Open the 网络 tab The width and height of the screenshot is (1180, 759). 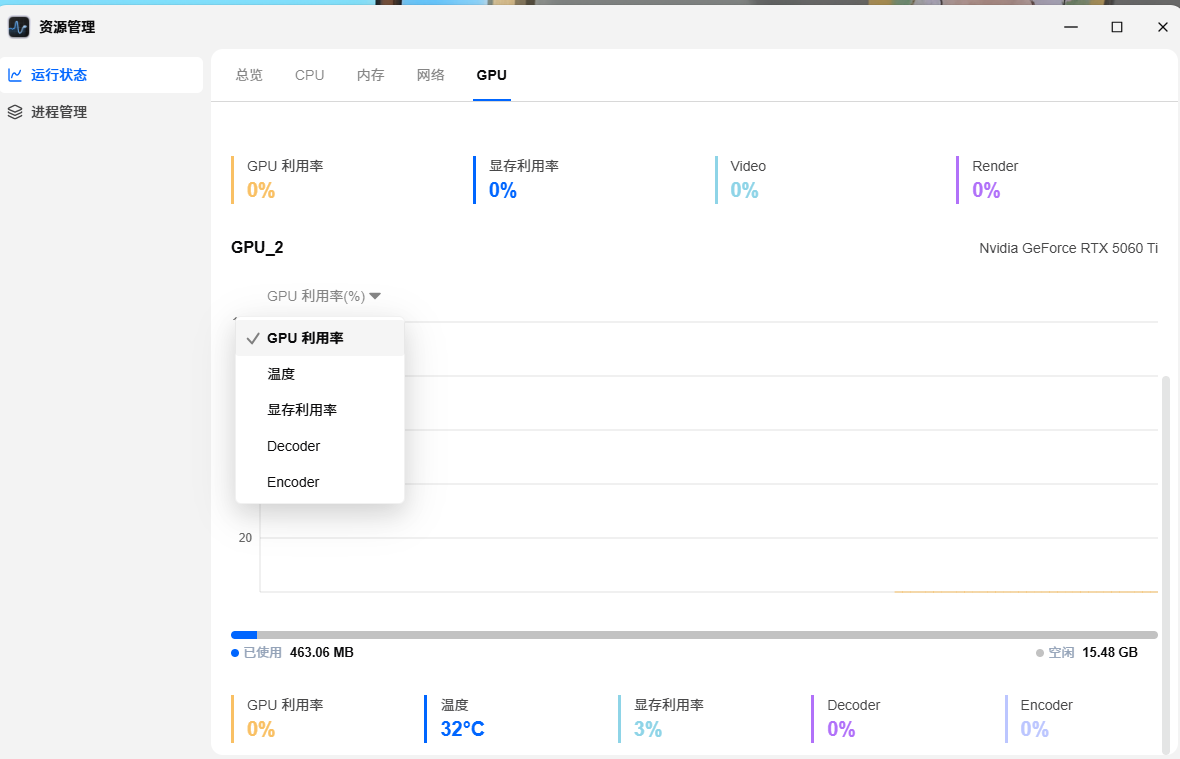click(x=430, y=75)
